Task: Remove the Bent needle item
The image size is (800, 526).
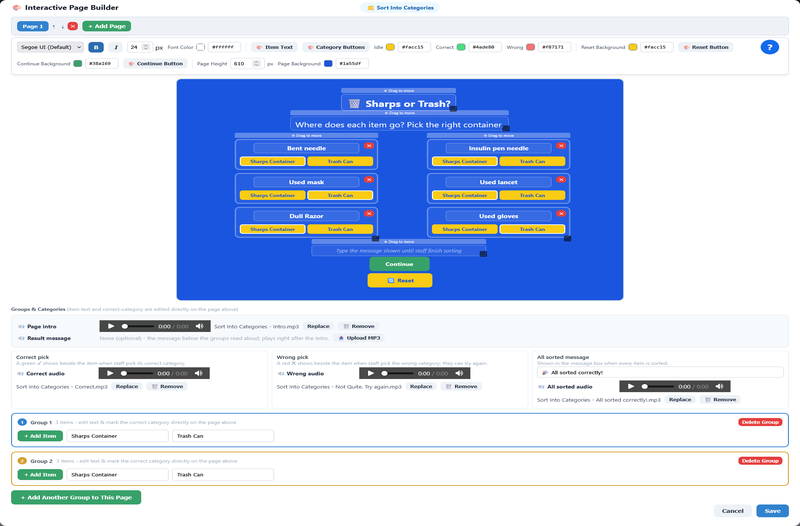Action: click(x=369, y=146)
